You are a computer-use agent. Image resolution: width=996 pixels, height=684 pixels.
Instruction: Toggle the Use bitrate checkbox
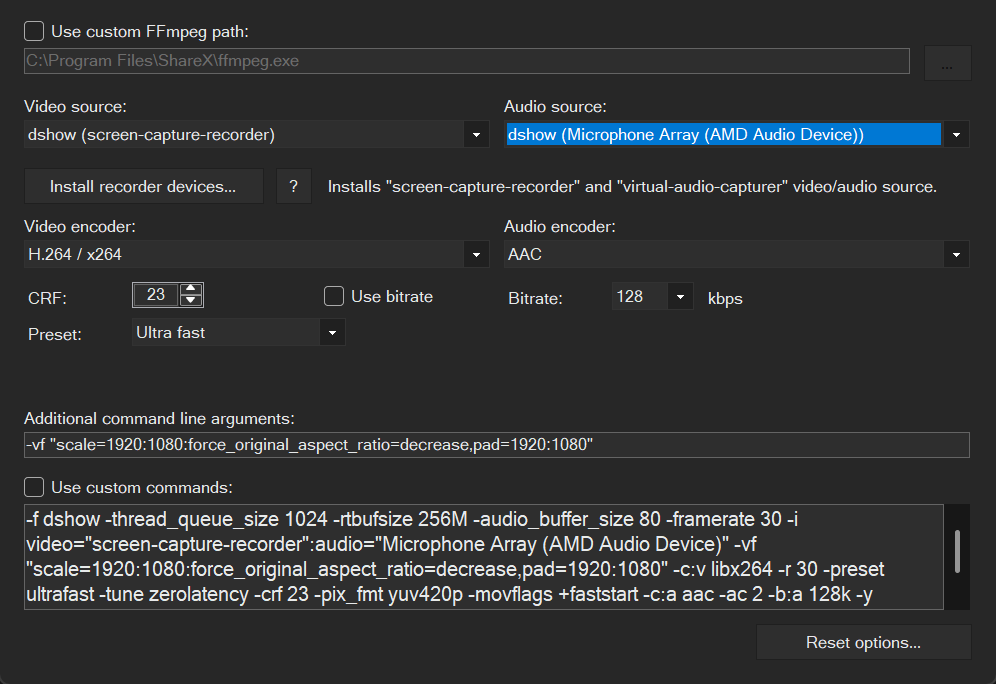click(334, 296)
